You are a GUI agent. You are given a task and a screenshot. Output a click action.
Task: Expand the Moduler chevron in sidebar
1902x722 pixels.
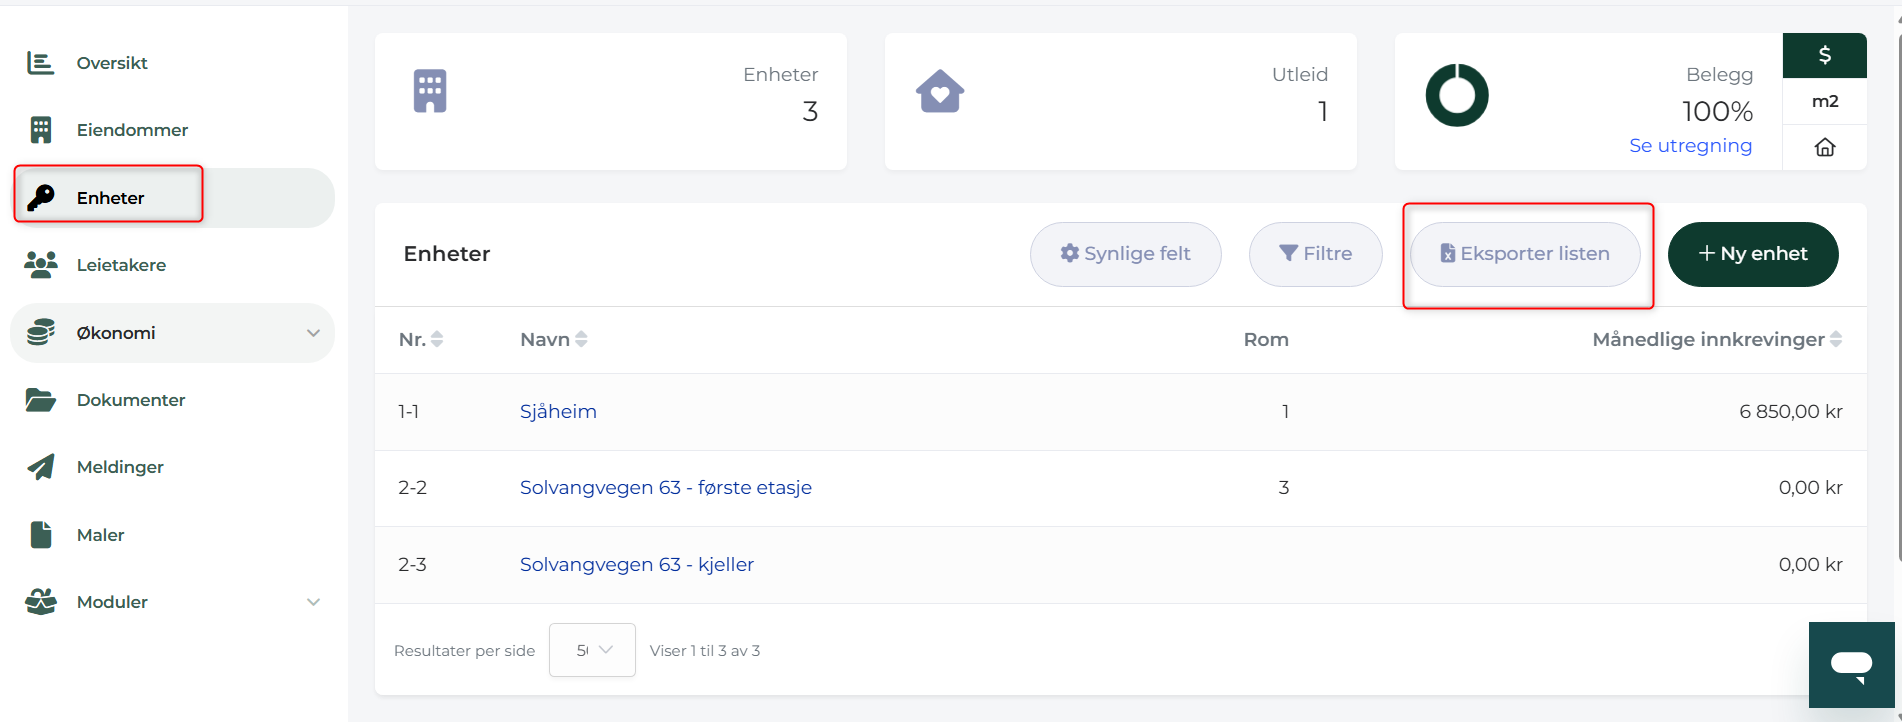[313, 602]
